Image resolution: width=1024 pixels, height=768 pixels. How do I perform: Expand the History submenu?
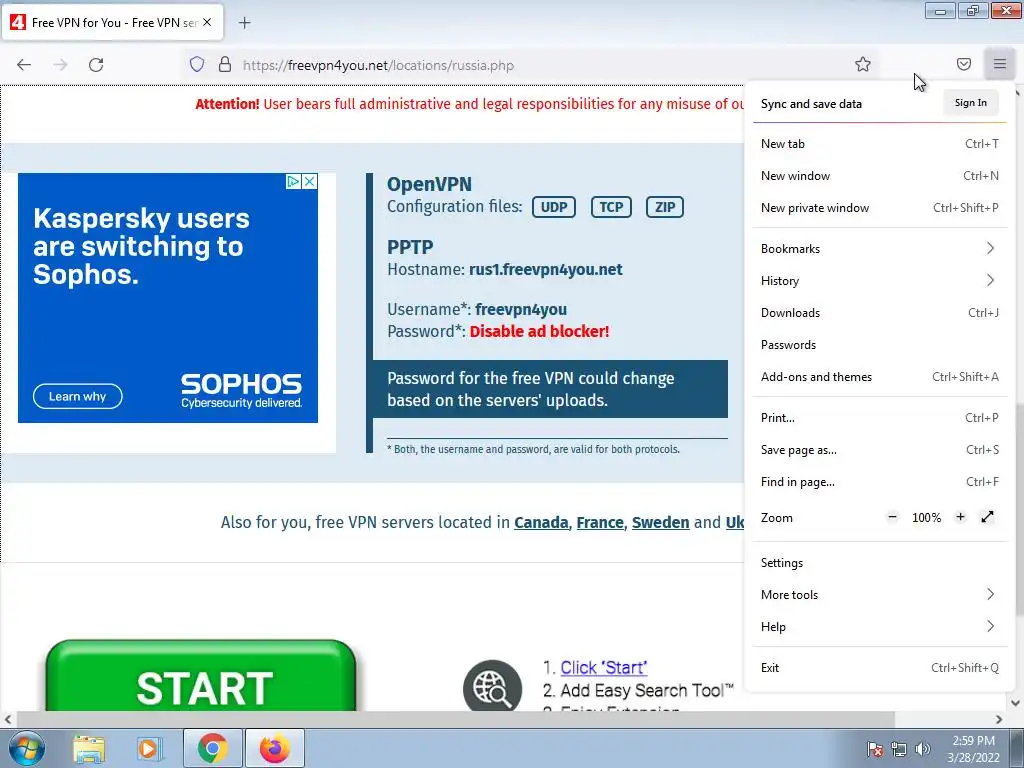click(879, 280)
